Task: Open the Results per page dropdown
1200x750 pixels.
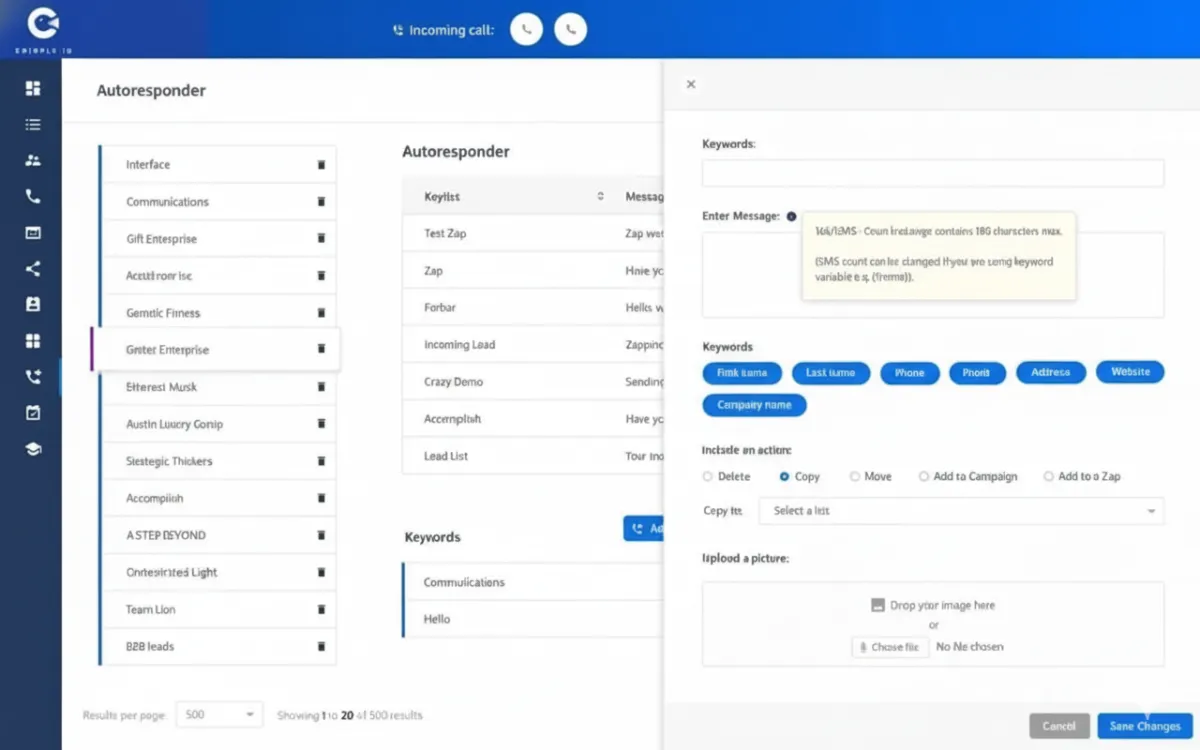Action: [219, 715]
